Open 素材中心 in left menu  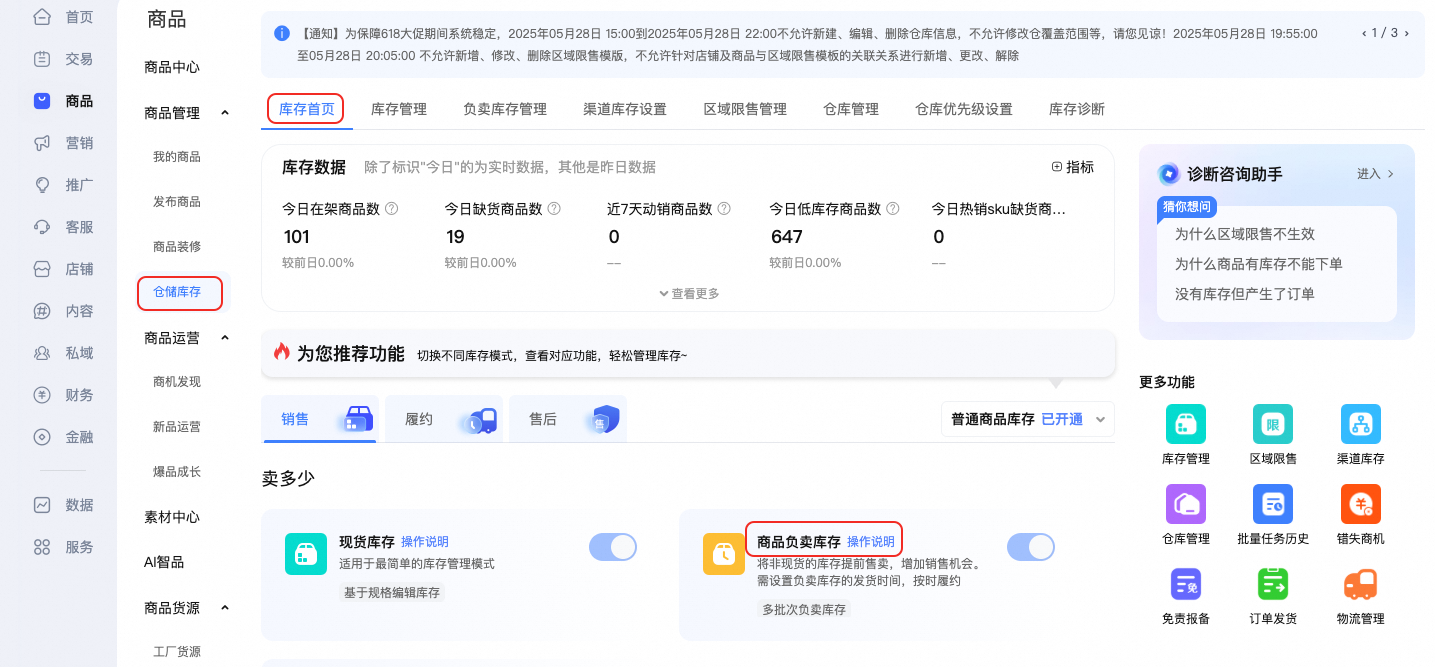pos(172,517)
